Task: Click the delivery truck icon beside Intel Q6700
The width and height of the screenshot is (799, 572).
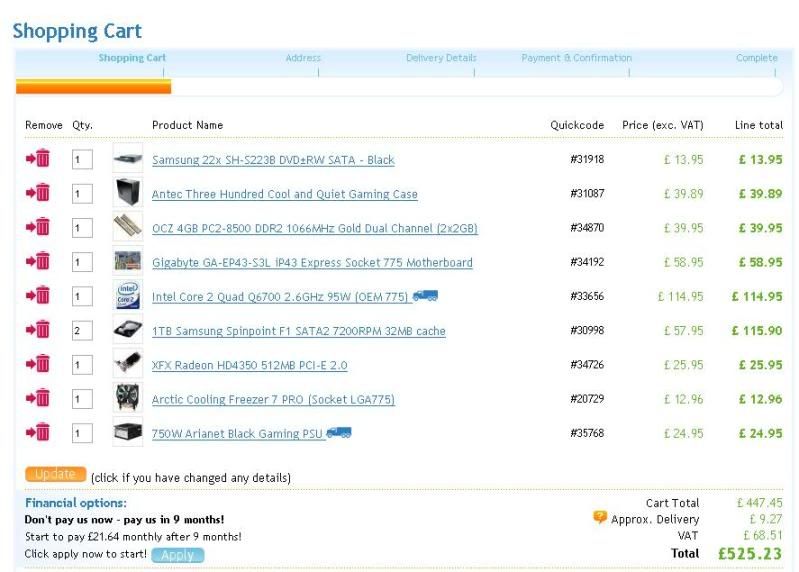Action: pos(425,296)
